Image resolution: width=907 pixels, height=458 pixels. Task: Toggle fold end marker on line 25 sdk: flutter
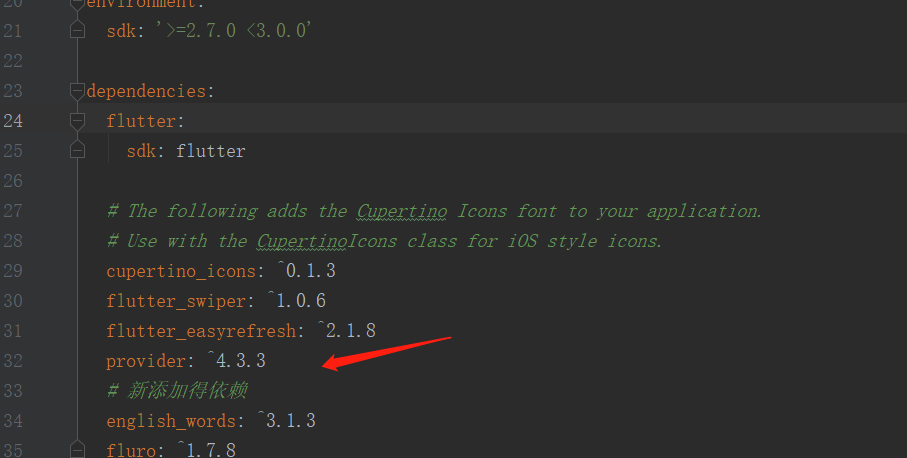(x=77, y=150)
